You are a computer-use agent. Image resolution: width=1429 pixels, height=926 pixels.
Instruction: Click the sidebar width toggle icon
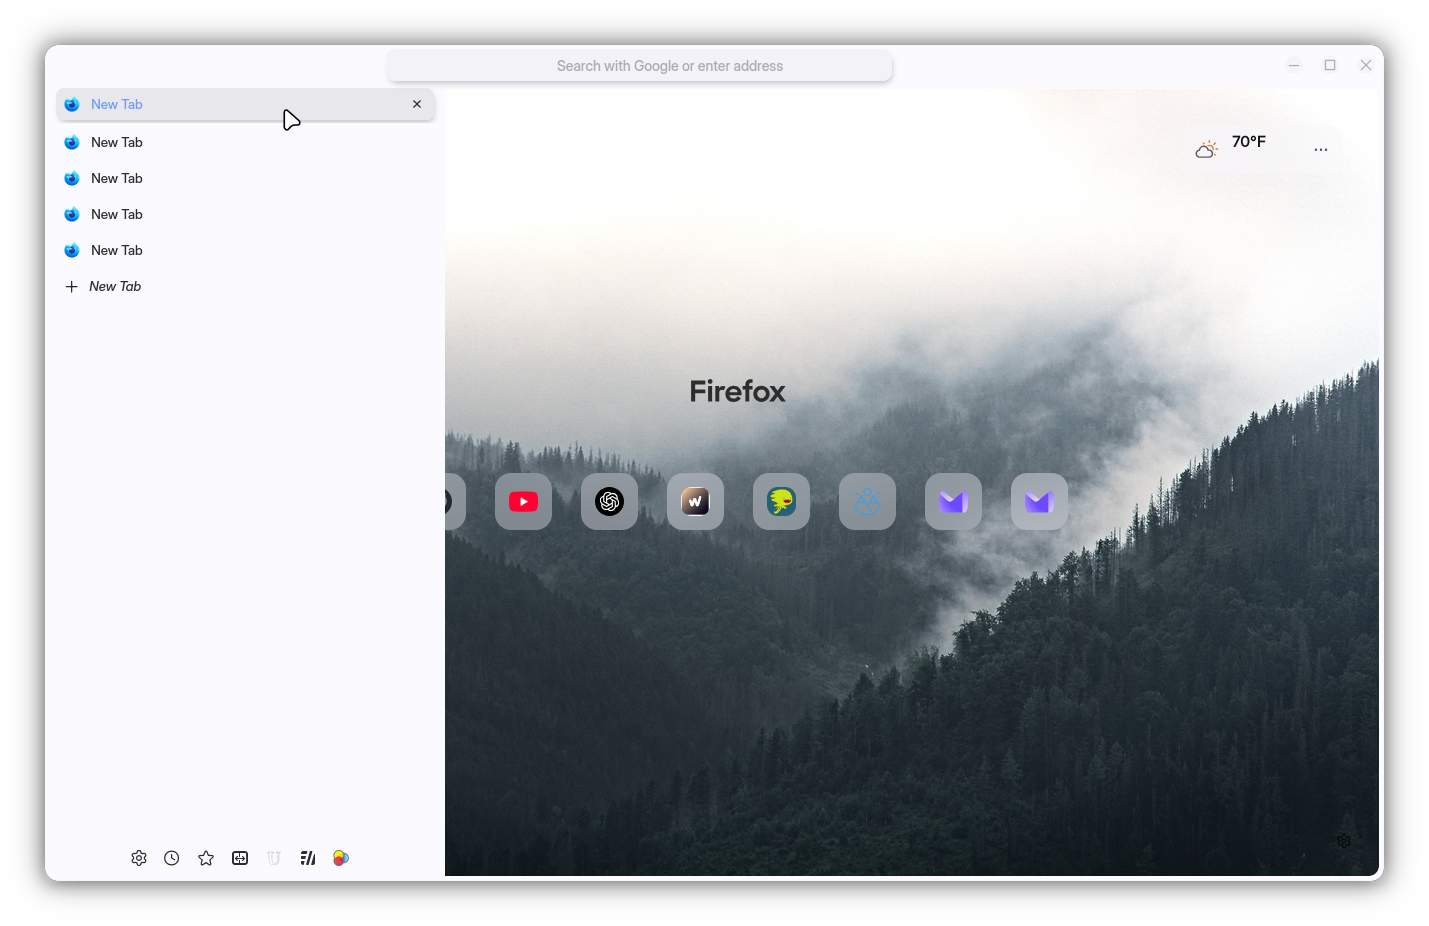pos(240,858)
